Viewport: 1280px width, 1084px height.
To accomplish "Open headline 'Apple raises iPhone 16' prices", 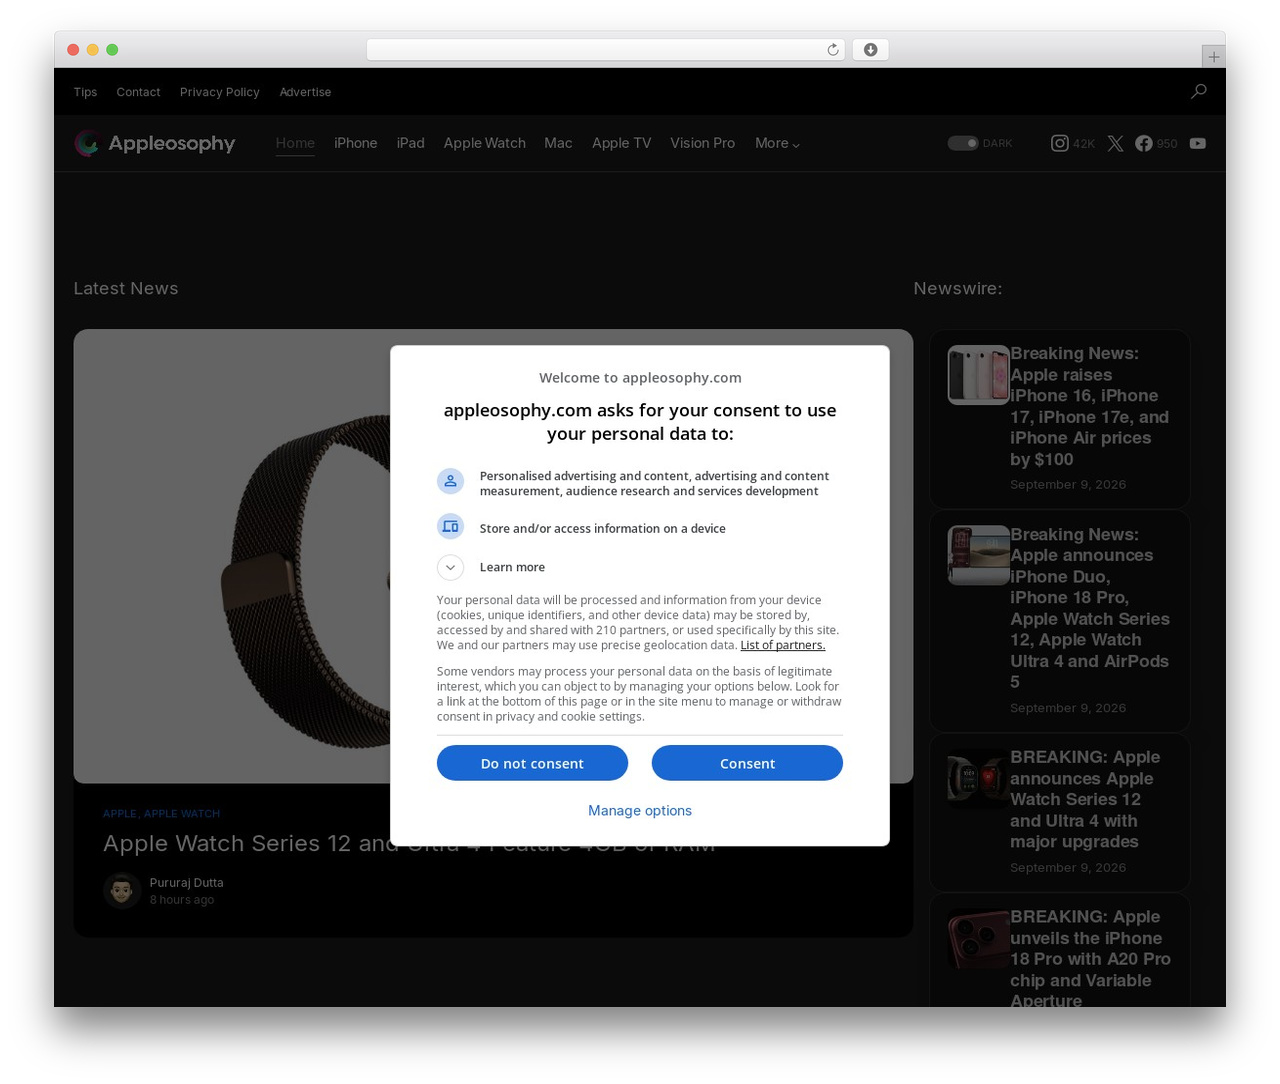I will point(1090,406).
